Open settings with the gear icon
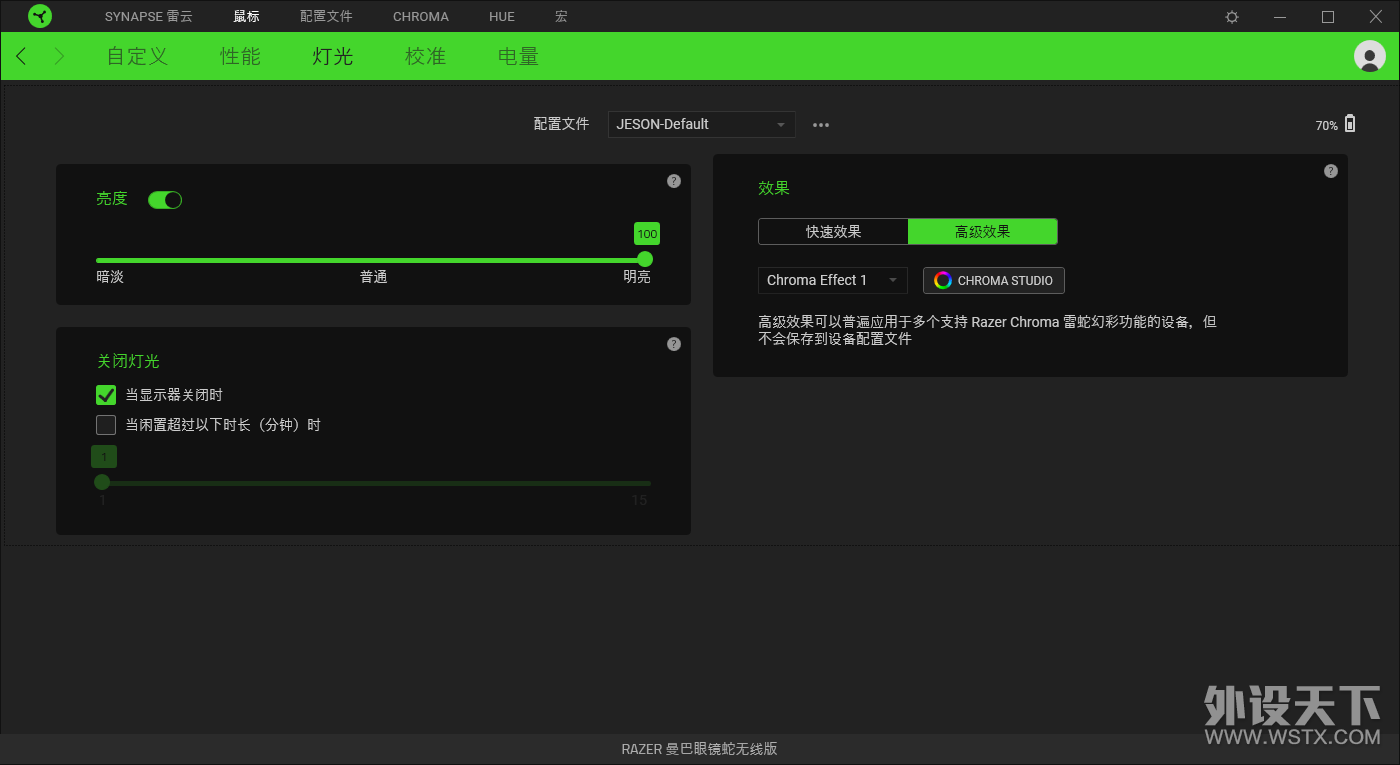This screenshot has width=1400, height=765. pyautogui.click(x=1232, y=17)
